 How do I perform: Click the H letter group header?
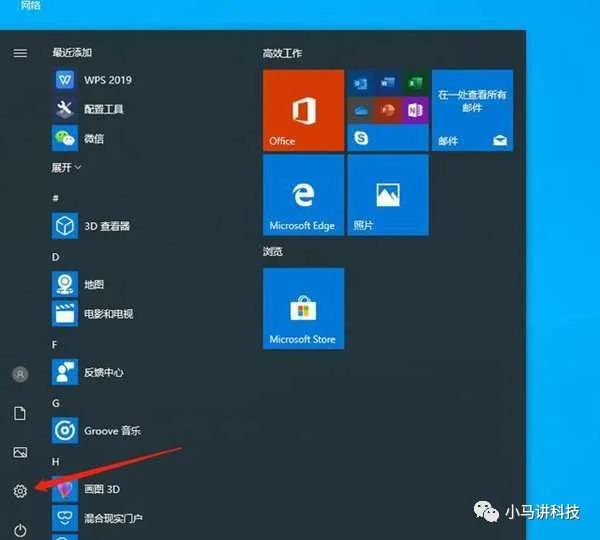click(55, 462)
